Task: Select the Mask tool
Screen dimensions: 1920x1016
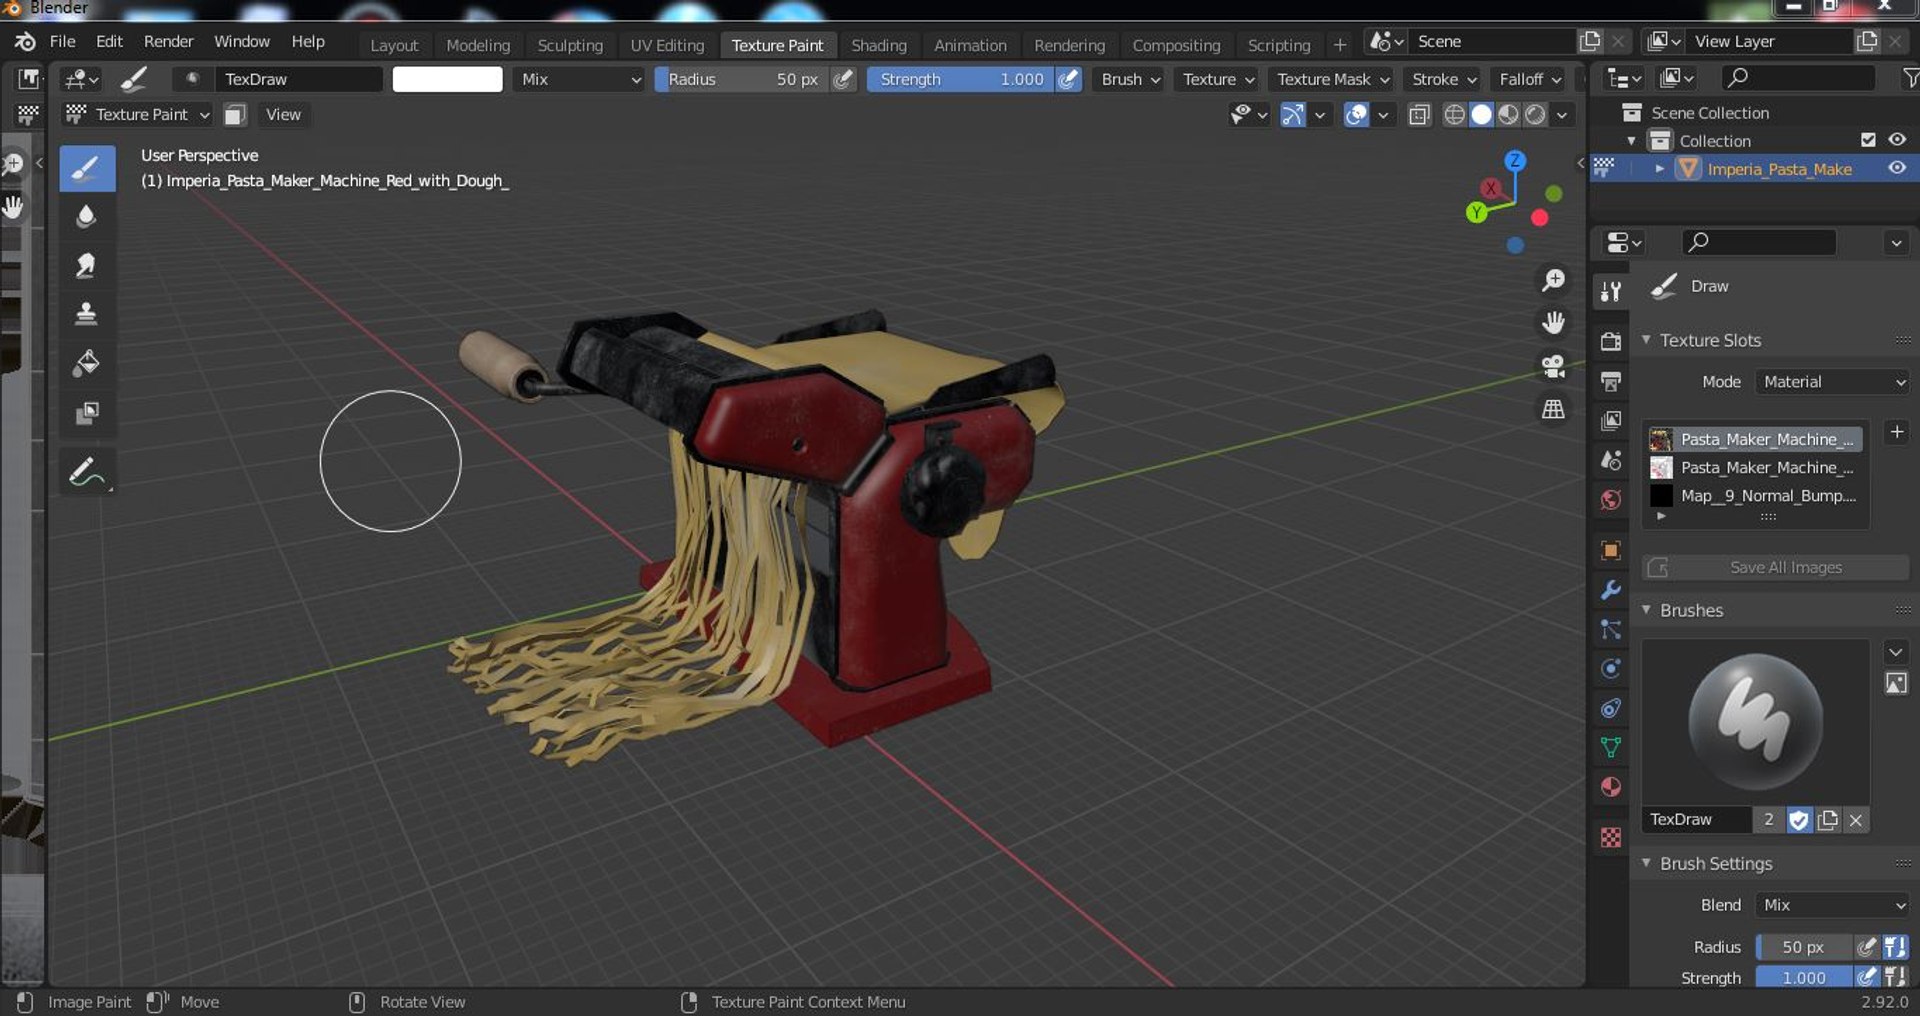Action: pos(87,412)
